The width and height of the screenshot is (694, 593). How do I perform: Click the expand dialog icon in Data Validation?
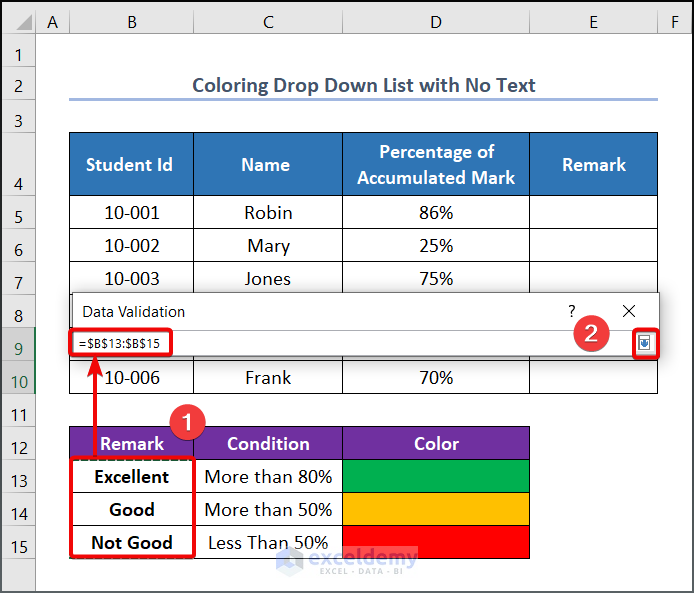645,343
